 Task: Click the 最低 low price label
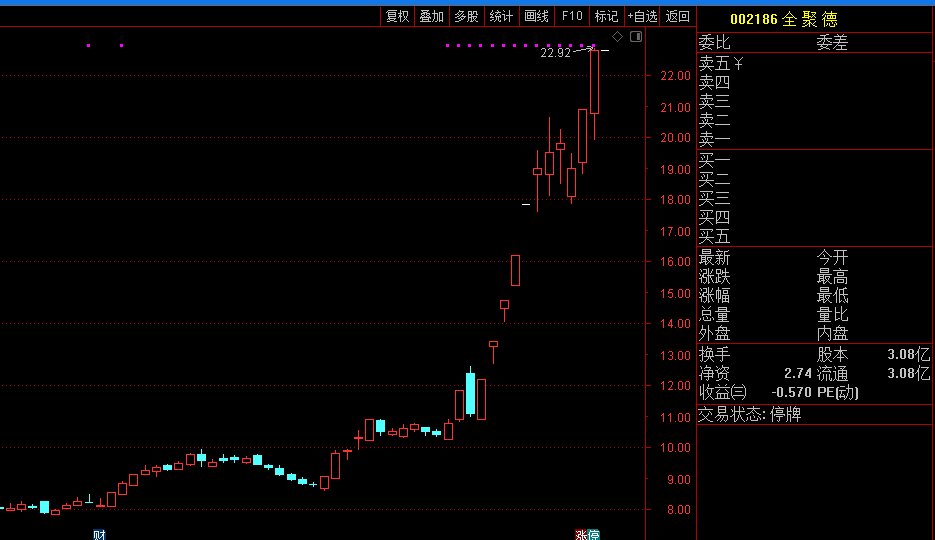click(832, 296)
